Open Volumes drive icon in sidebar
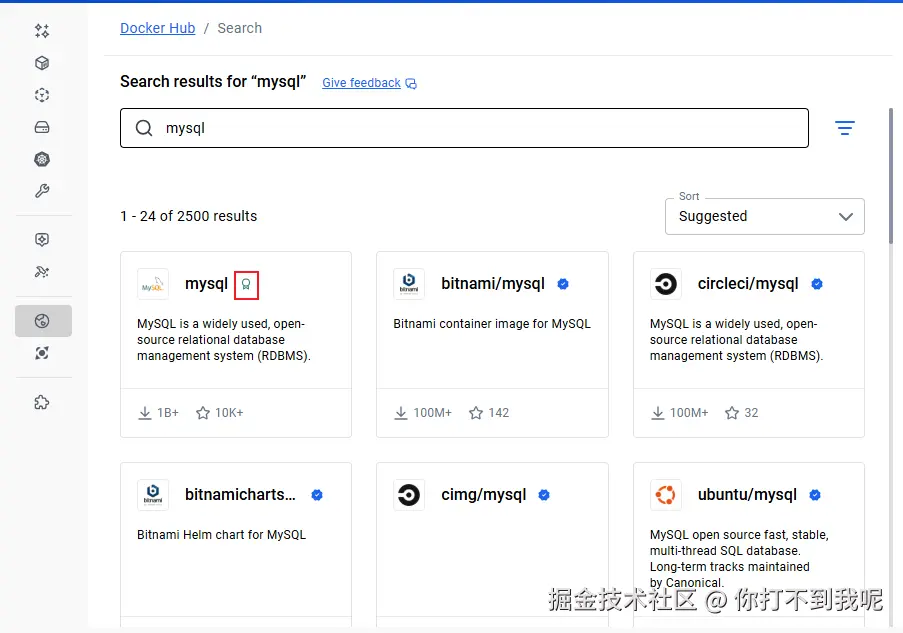The width and height of the screenshot is (903, 633). [x=42, y=127]
